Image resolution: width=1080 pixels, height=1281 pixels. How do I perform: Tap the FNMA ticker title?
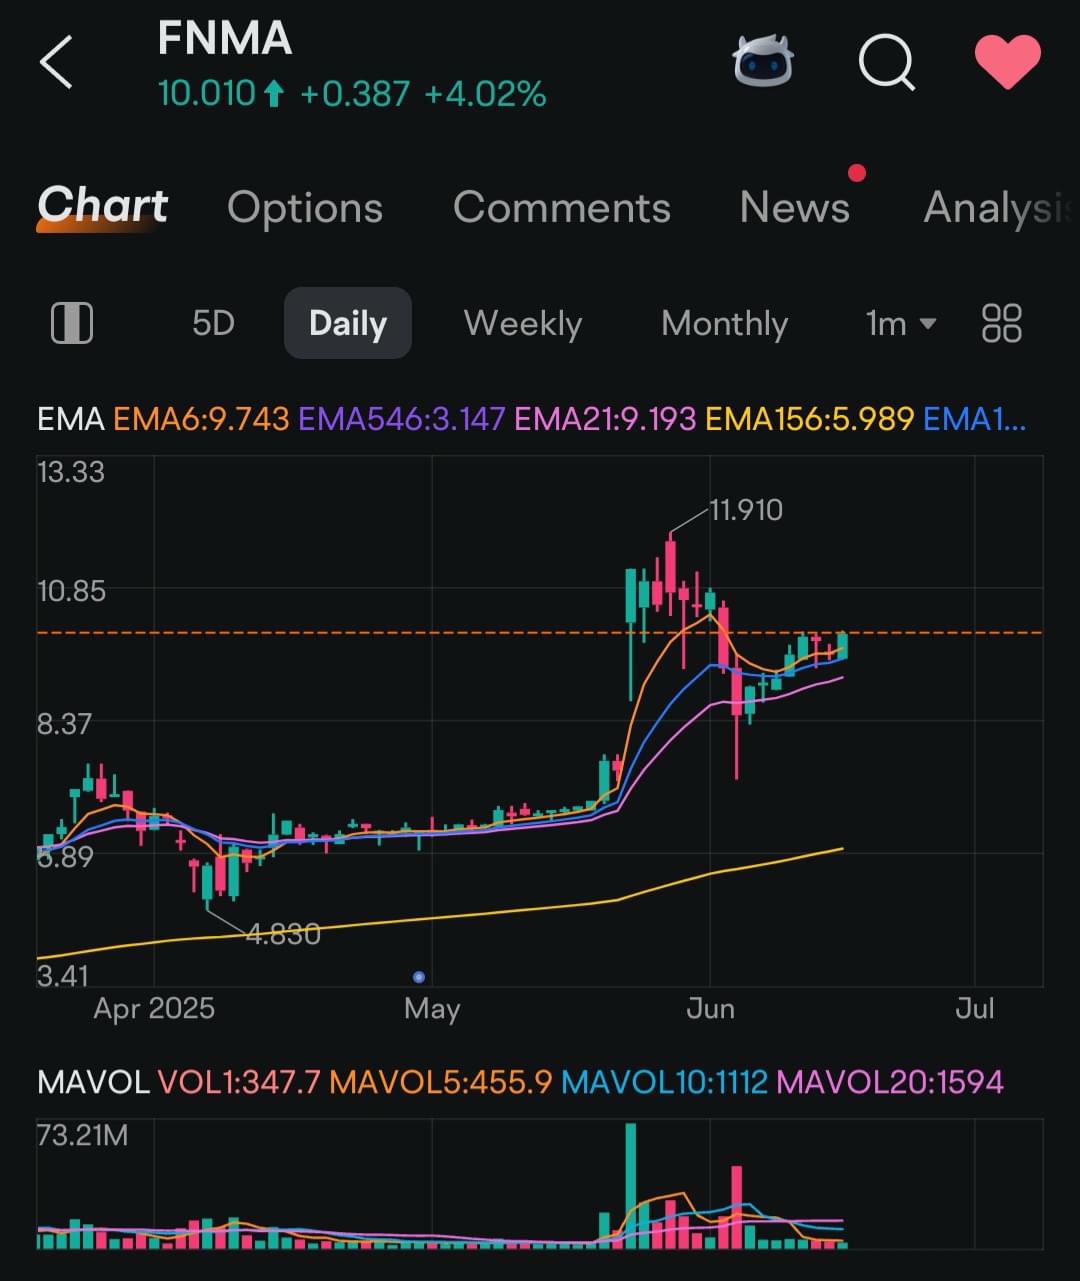[225, 39]
